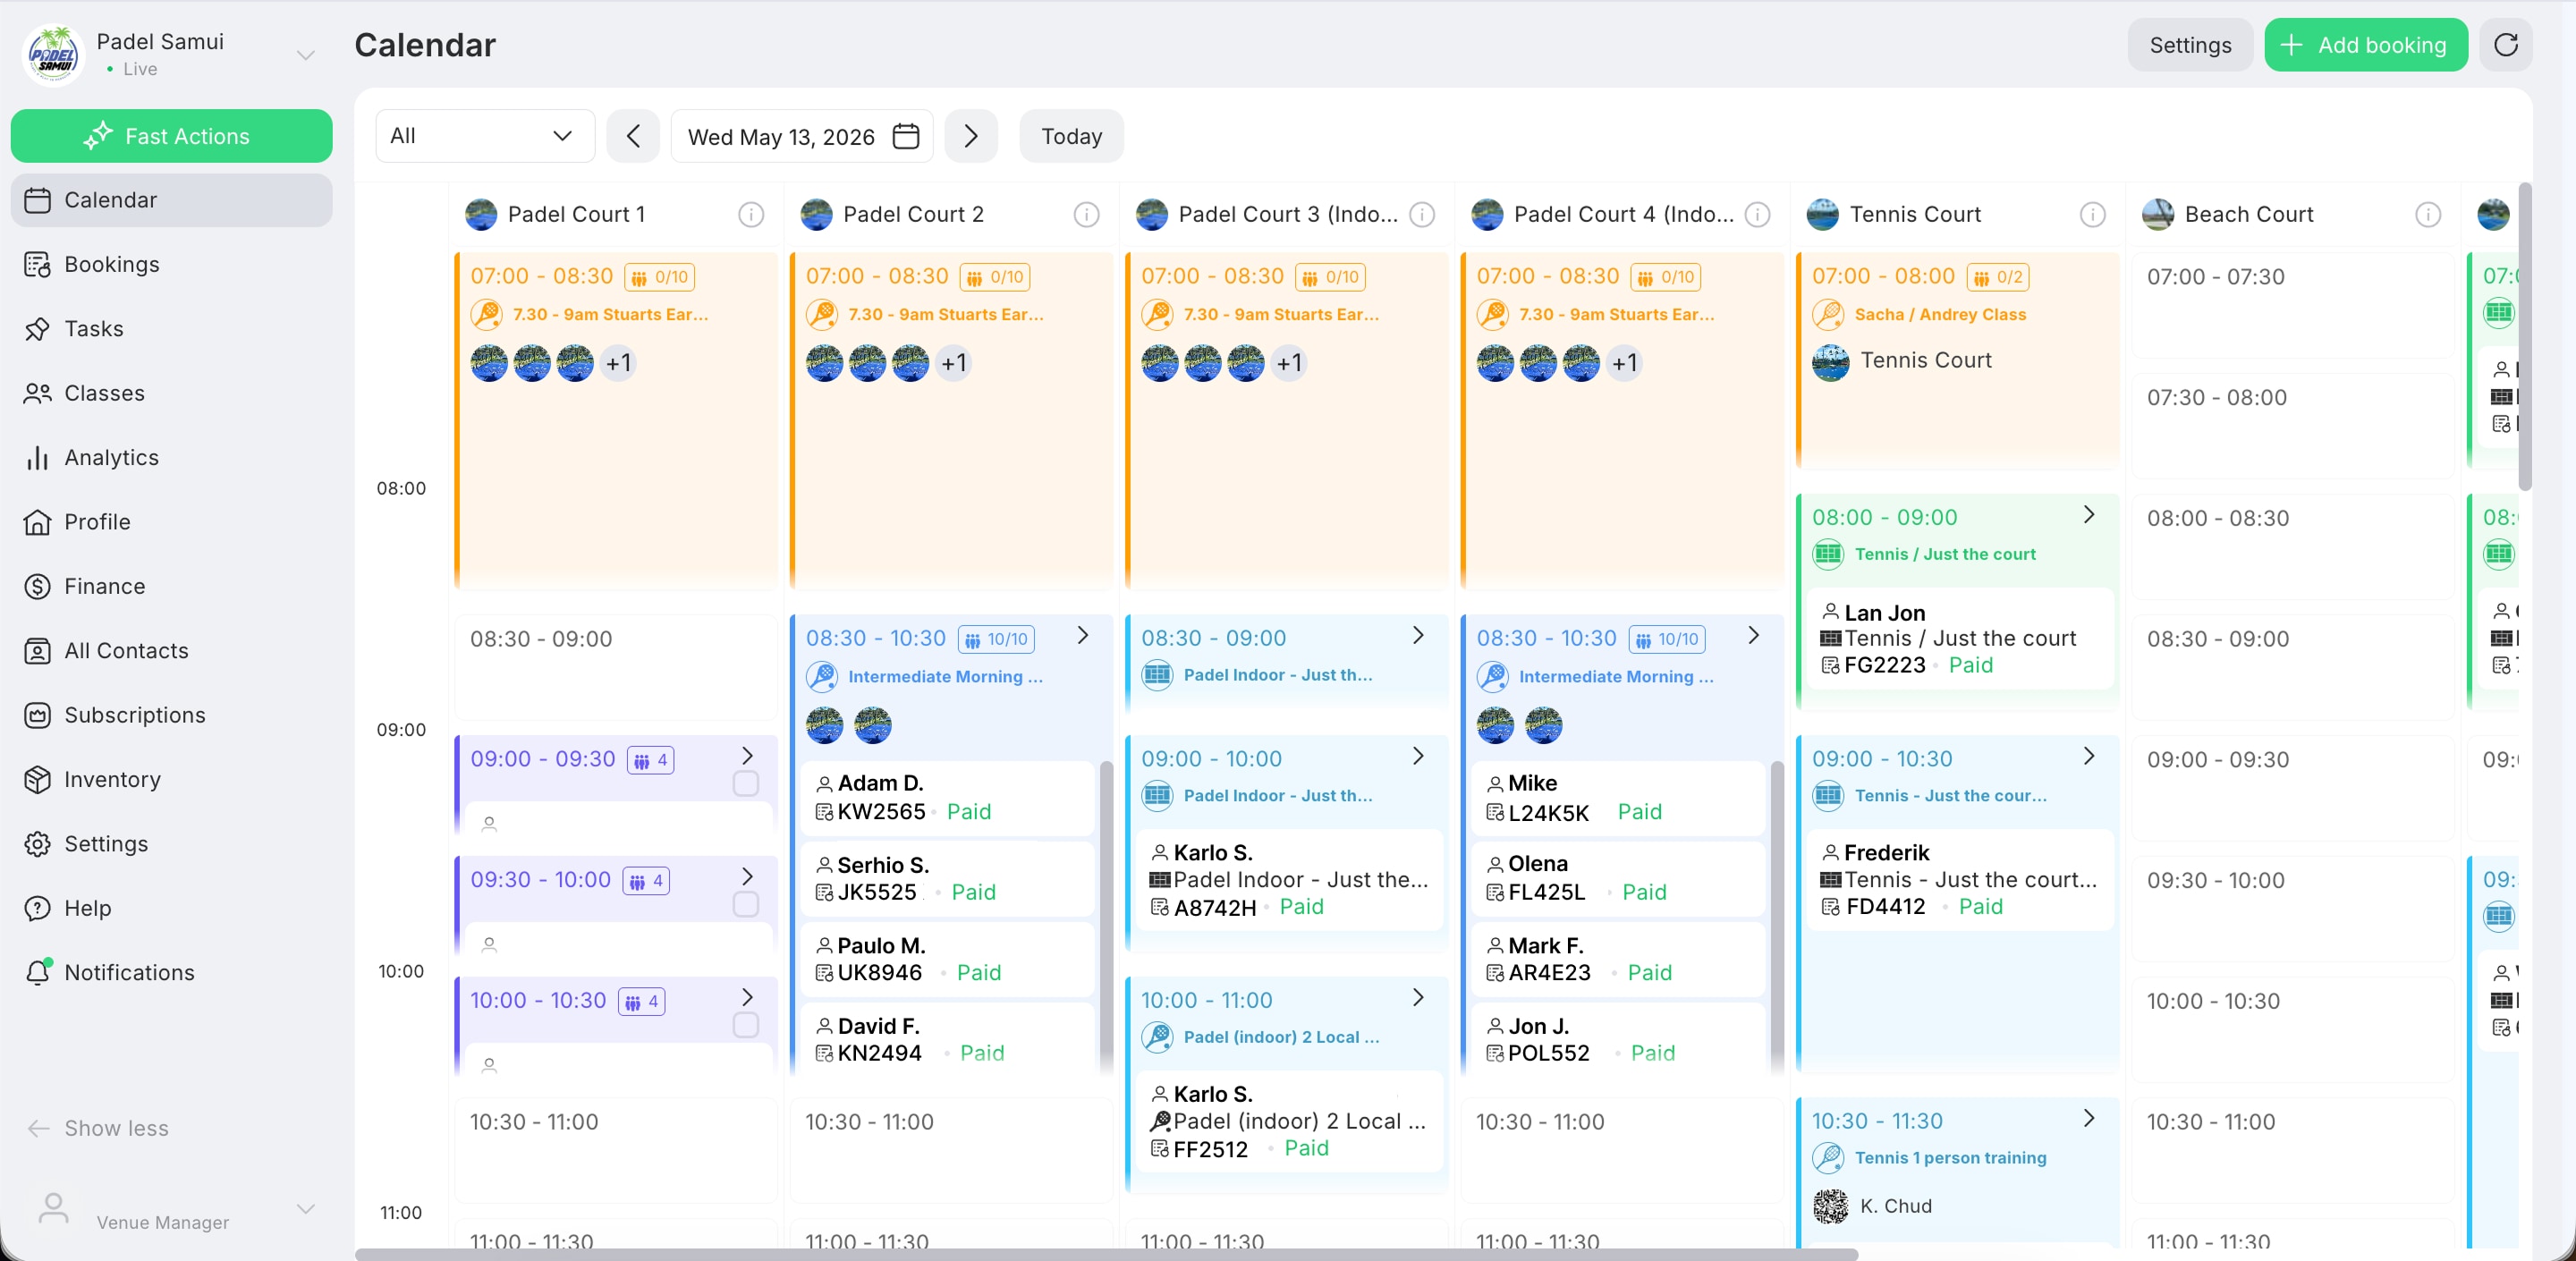Open info for Padel Court 1
This screenshot has width=2576, height=1261.
pyautogui.click(x=751, y=214)
